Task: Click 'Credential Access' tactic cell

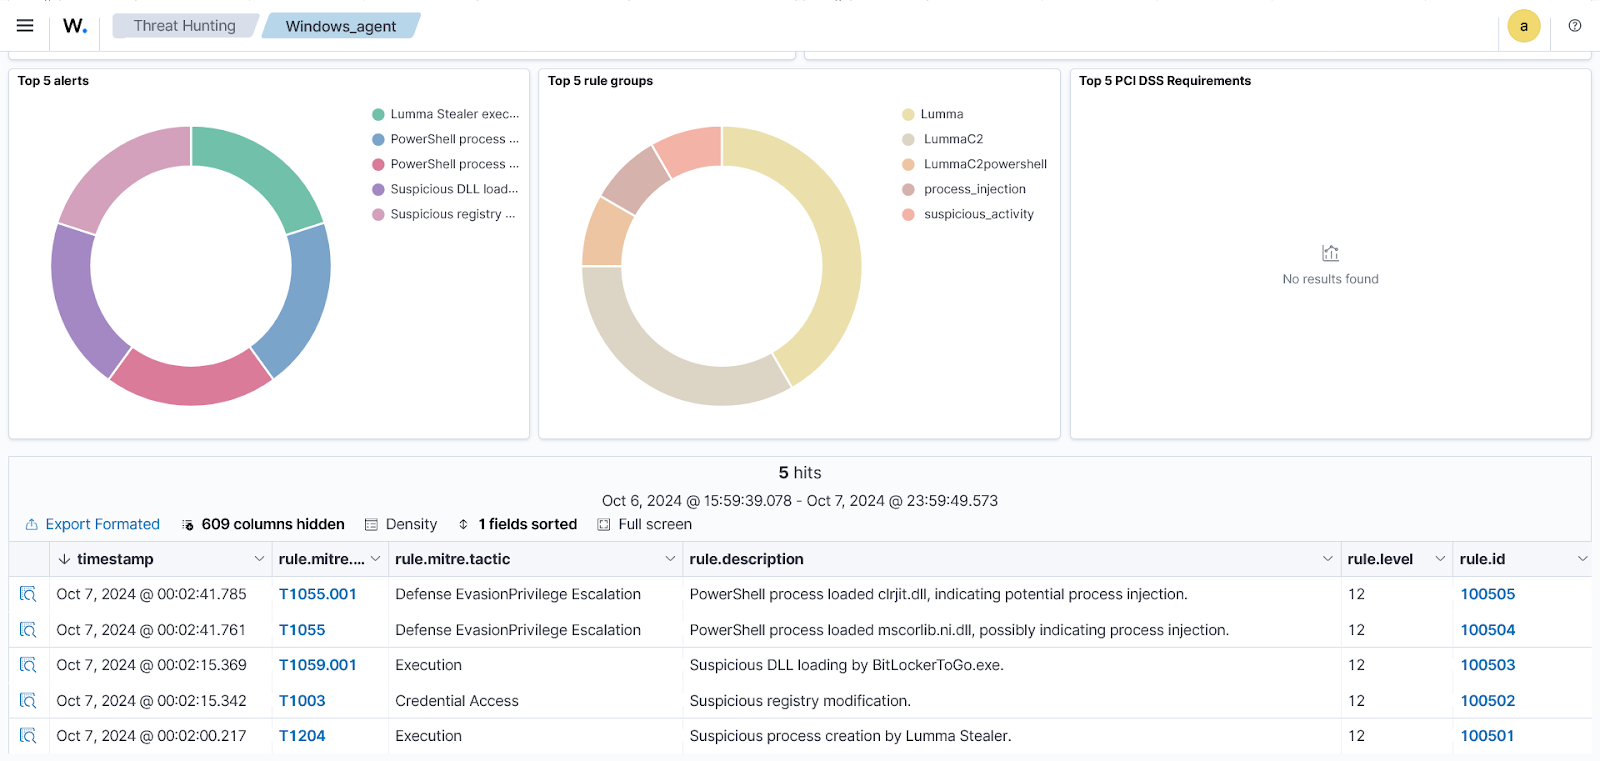Action: coord(457,701)
